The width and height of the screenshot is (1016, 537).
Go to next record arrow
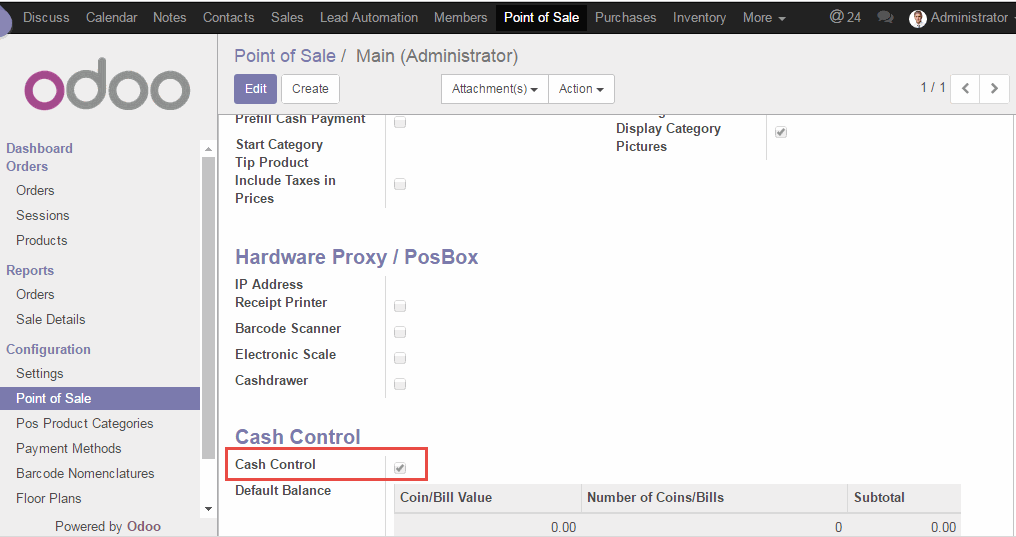click(994, 88)
